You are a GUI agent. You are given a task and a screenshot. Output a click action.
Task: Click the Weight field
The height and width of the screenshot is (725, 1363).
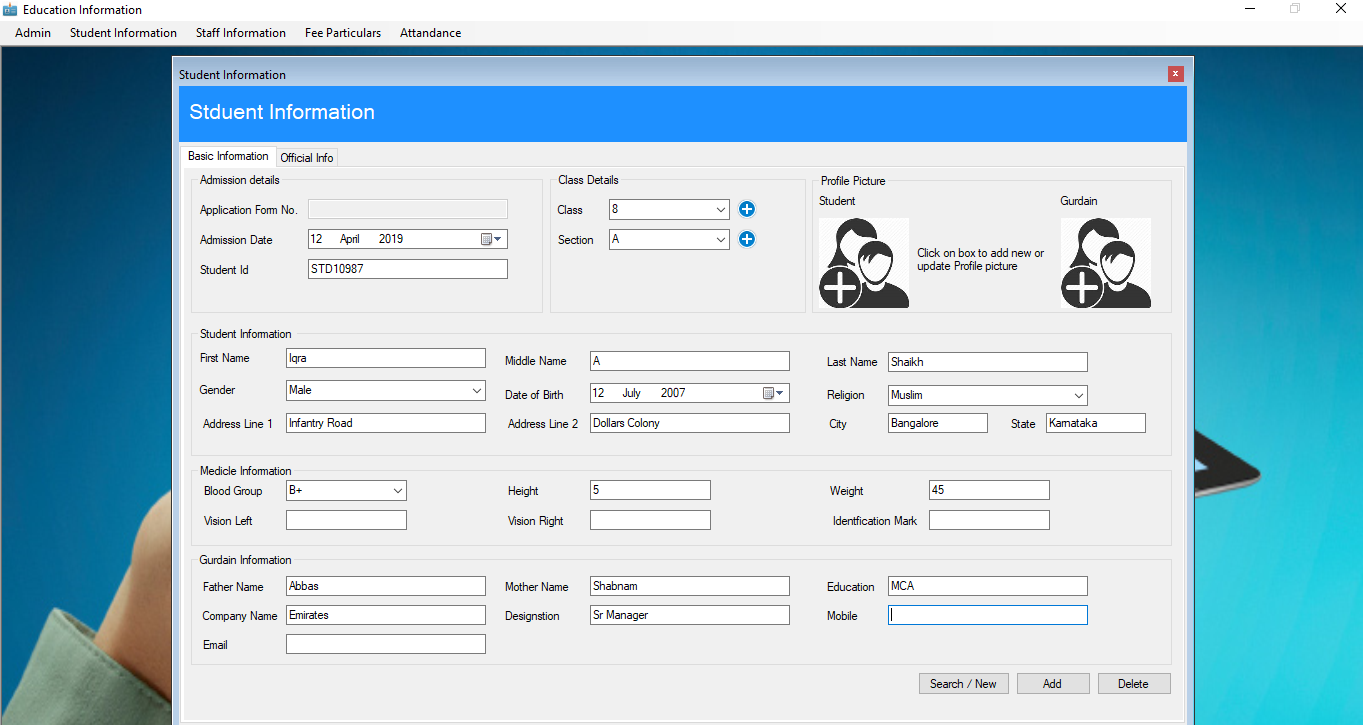[989, 490]
